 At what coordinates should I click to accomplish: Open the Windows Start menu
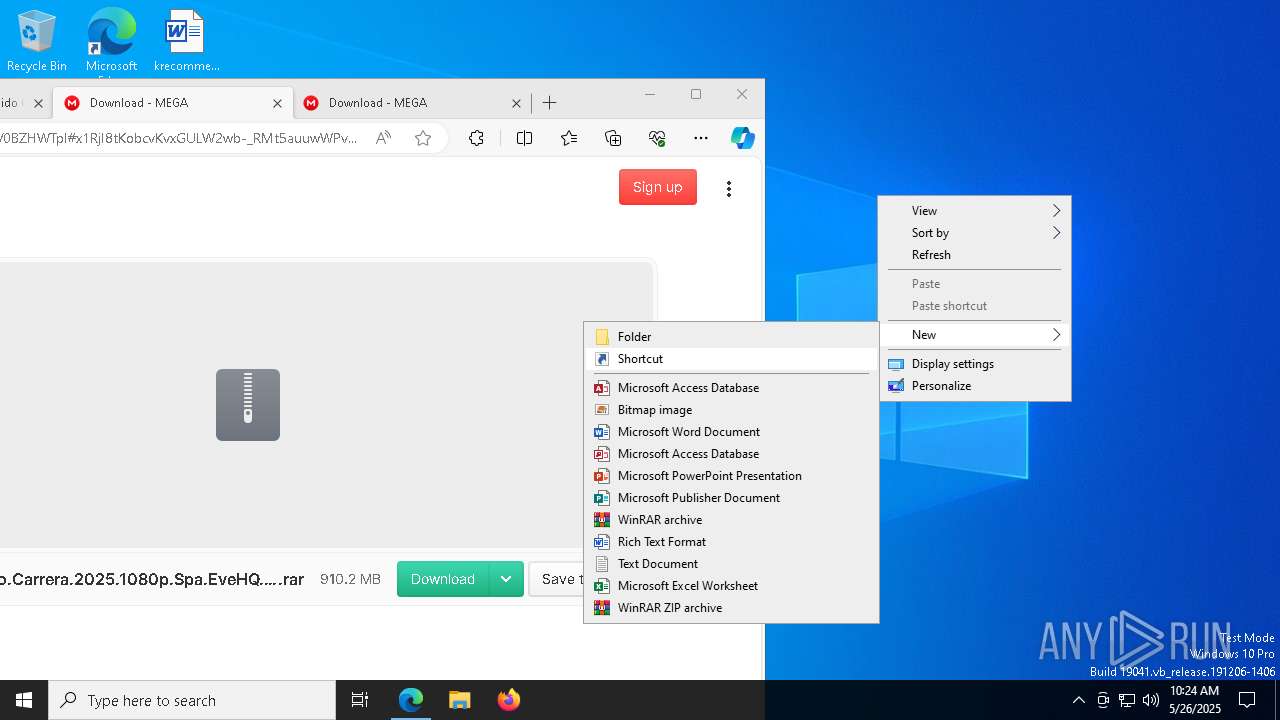point(24,700)
